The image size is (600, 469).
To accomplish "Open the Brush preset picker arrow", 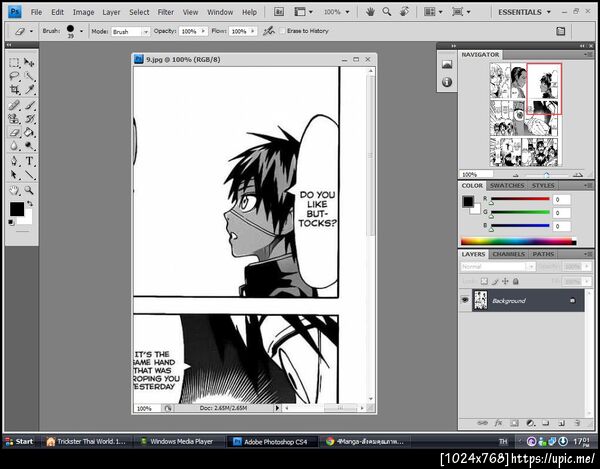I will (81, 31).
